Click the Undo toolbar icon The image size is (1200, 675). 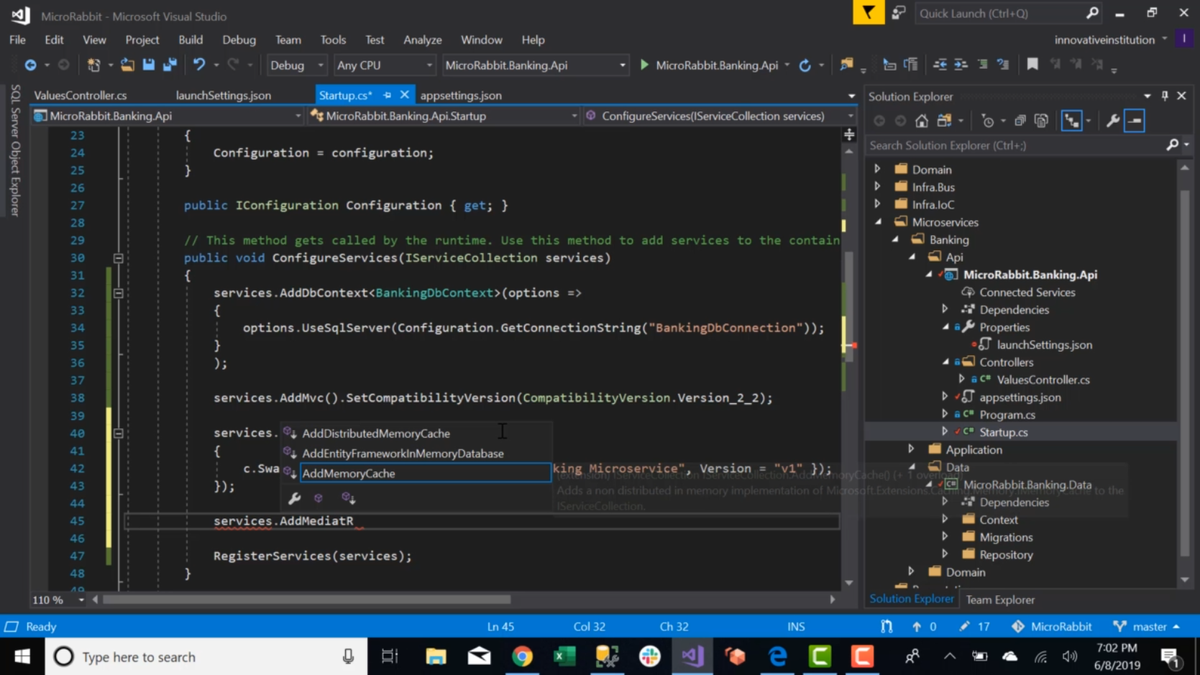tap(199, 65)
